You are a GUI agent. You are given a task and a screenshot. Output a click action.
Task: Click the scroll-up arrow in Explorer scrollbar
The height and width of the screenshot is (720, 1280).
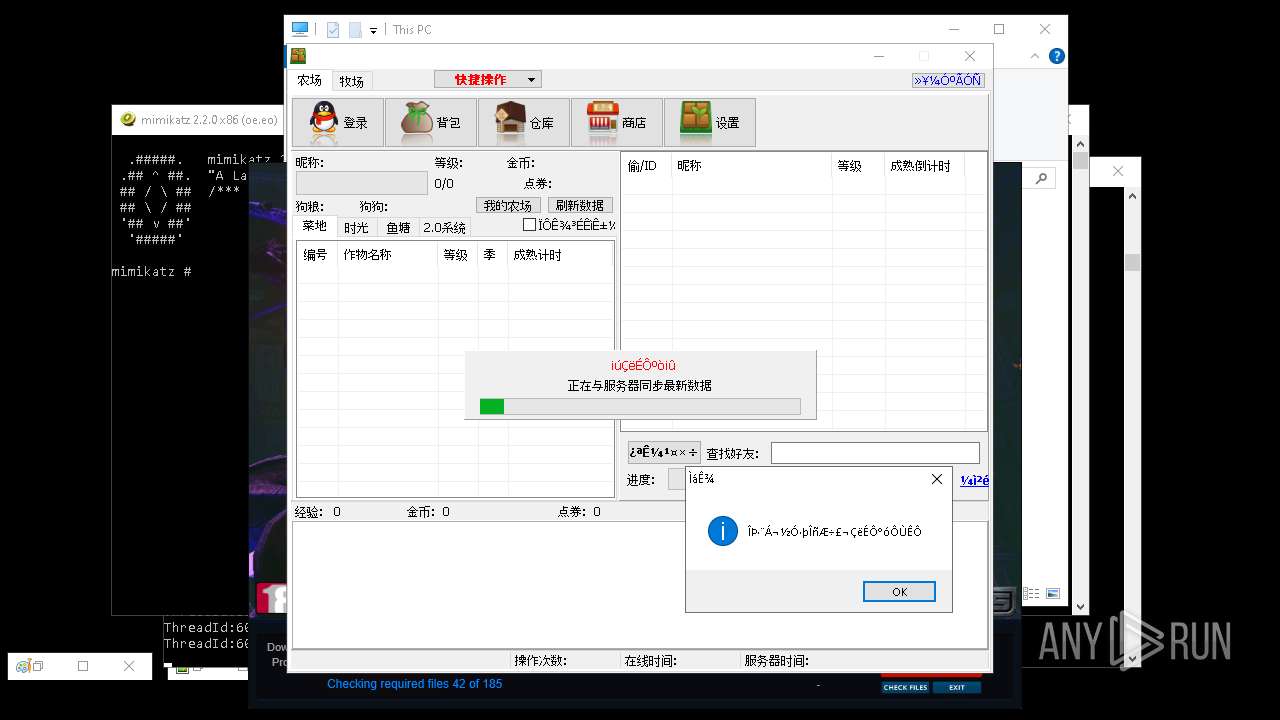pyautogui.click(x=1079, y=146)
